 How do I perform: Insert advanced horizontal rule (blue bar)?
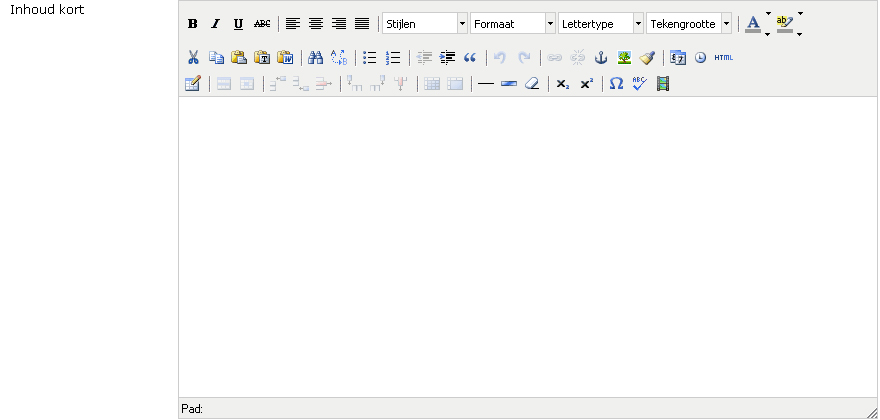(509, 84)
